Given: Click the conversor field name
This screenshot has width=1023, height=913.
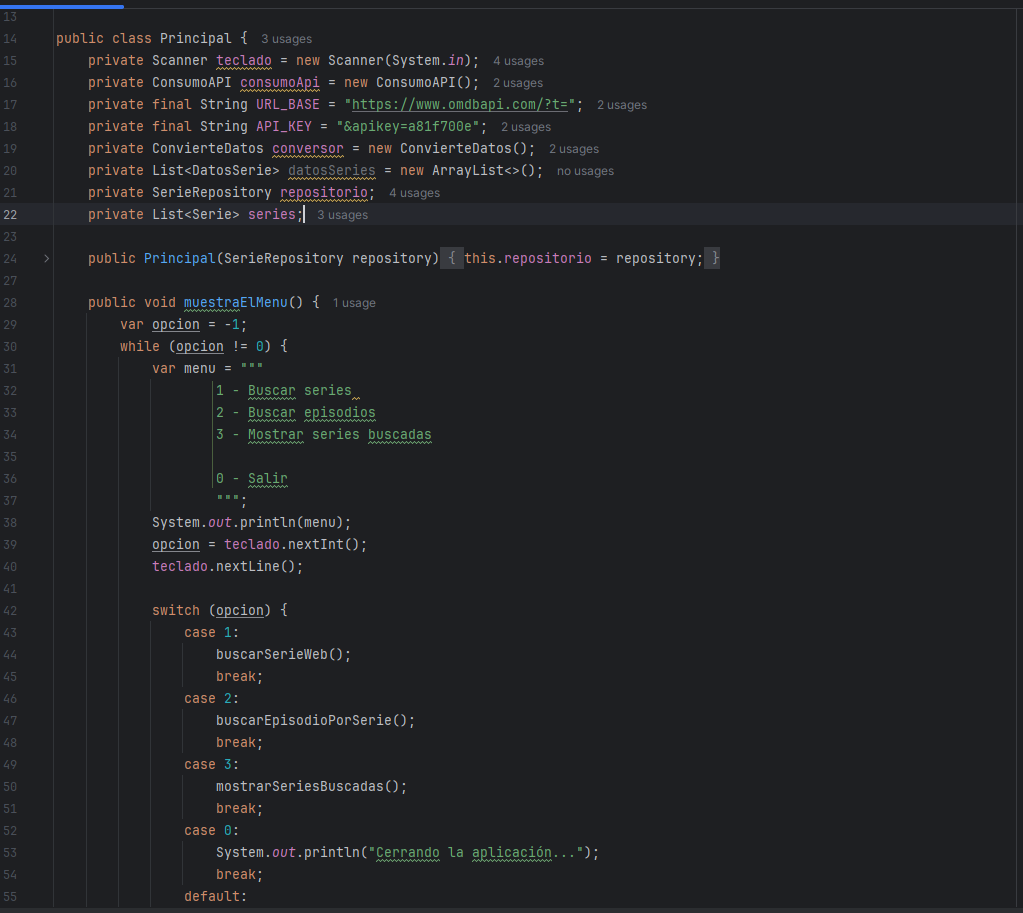Looking at the screenshot, I should [308, 148].
